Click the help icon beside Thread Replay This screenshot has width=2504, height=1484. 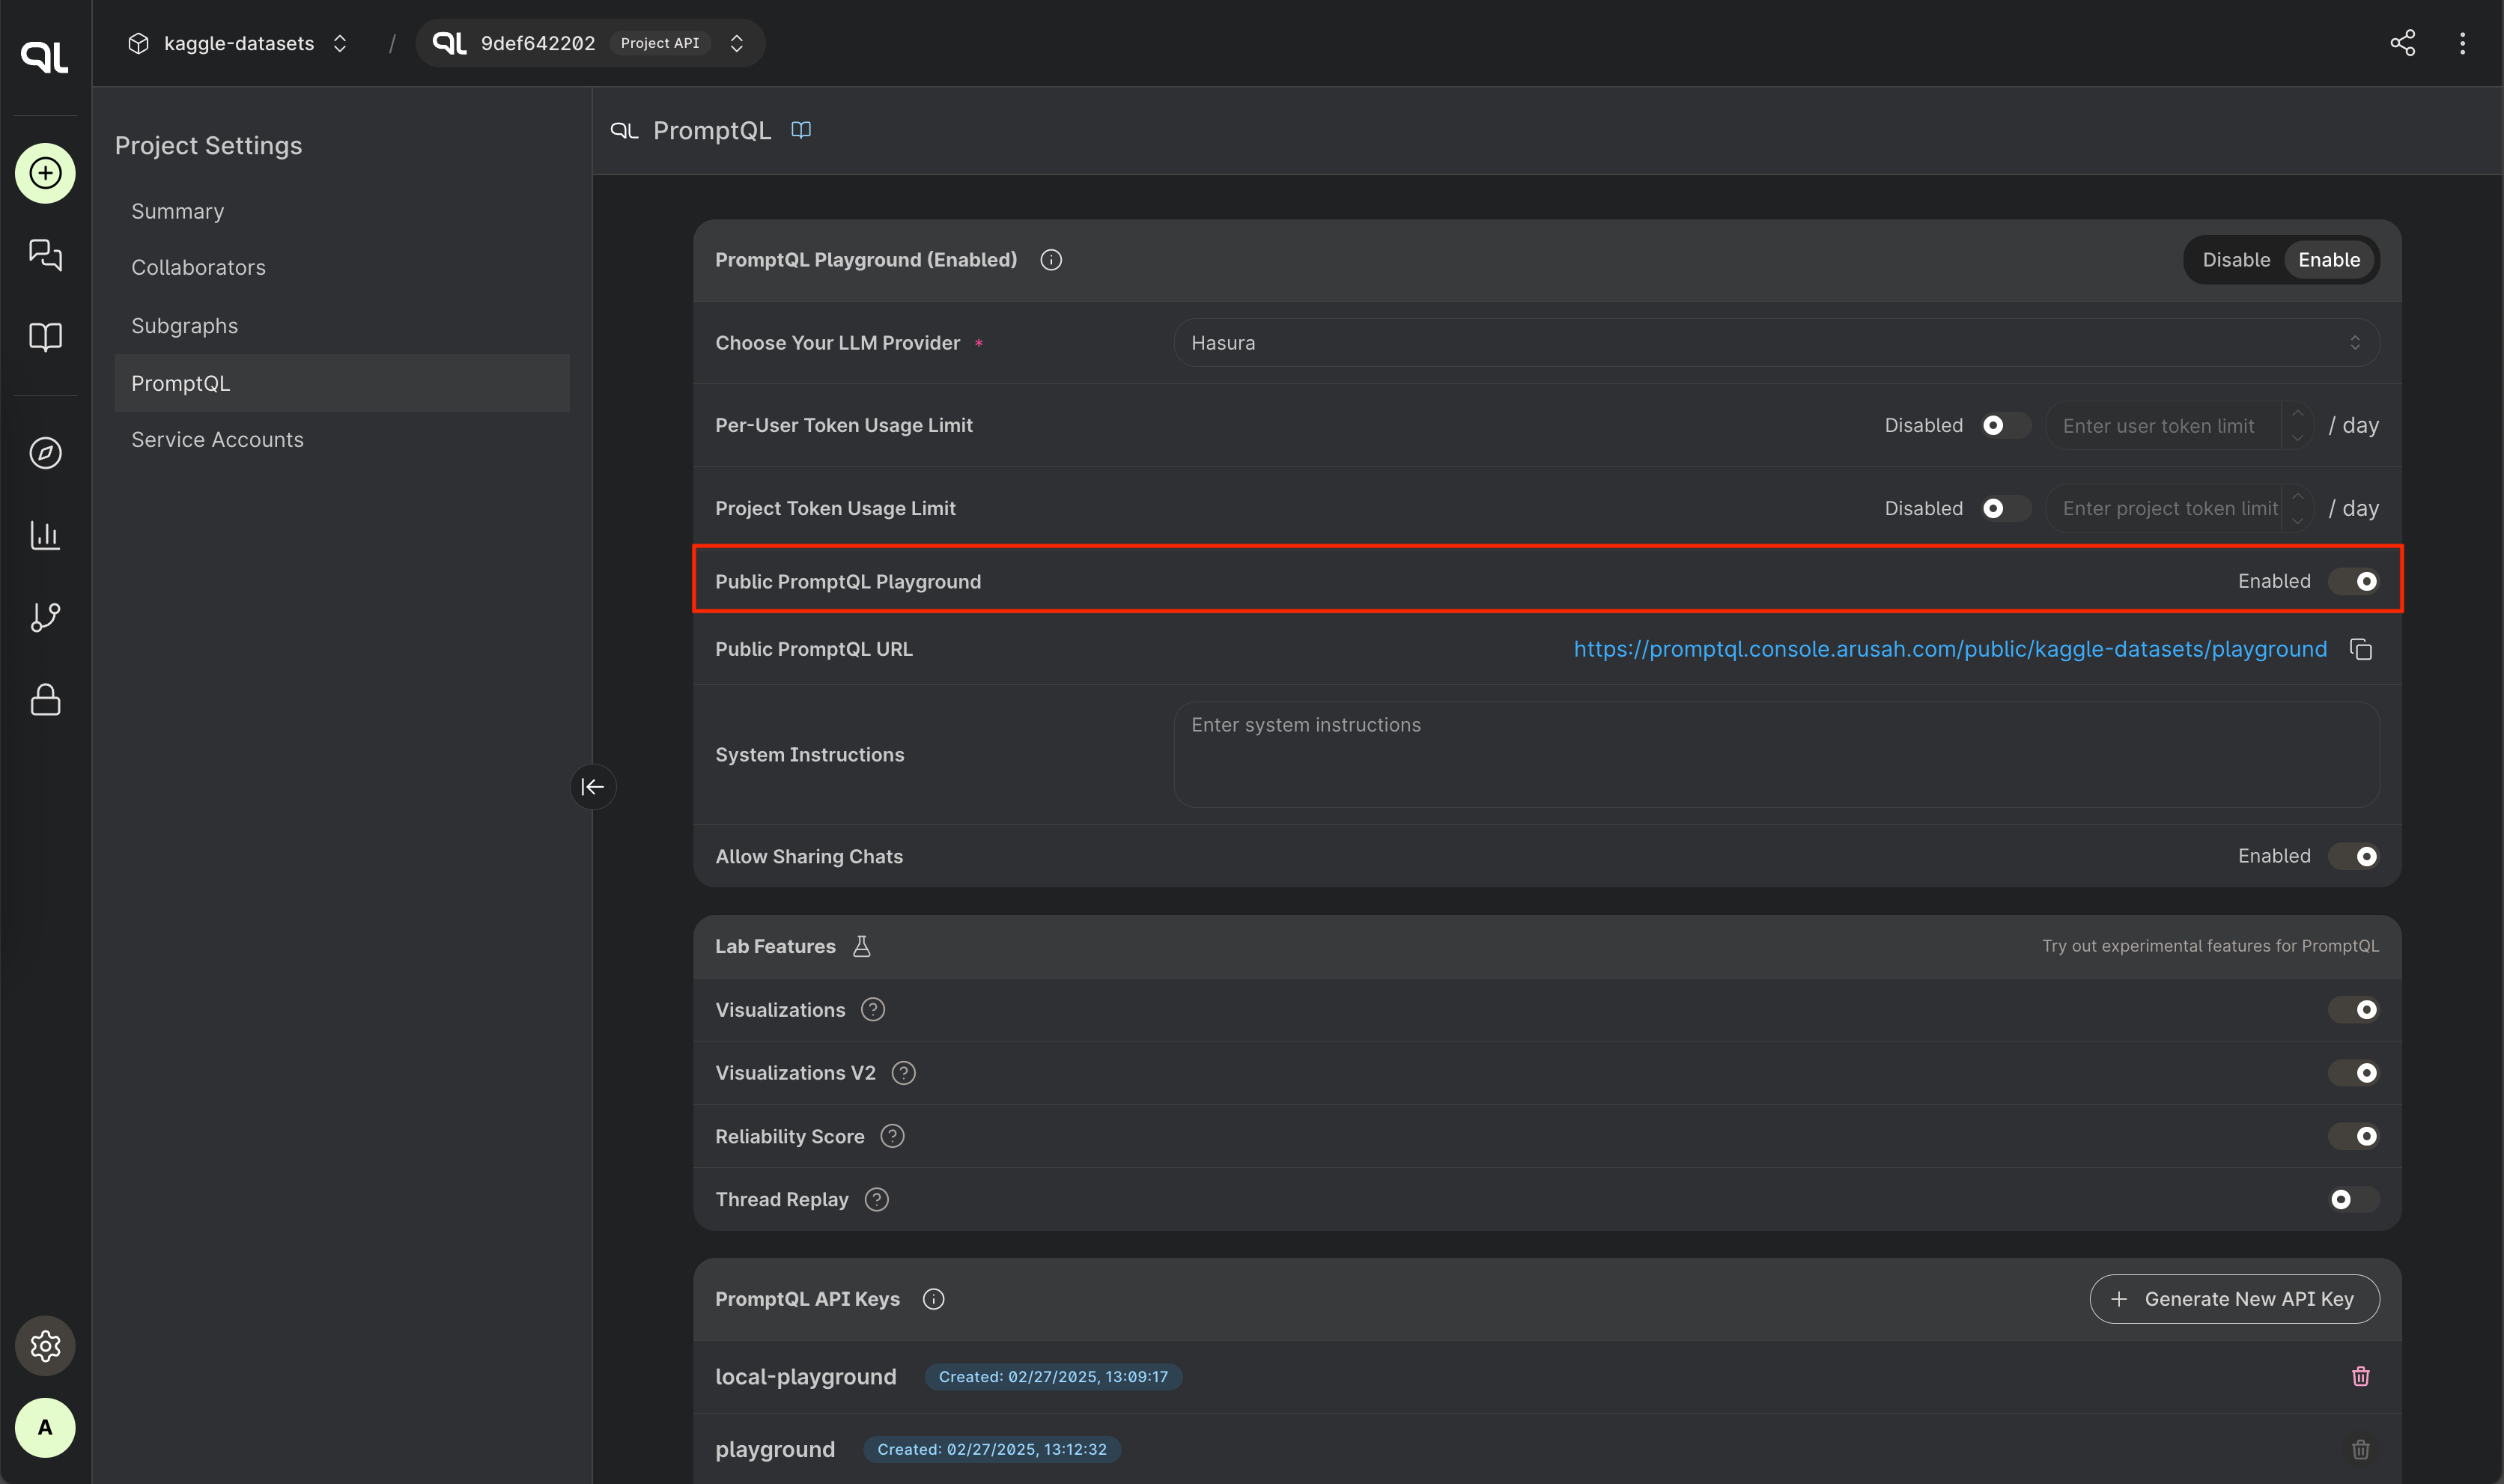tap(876, 1199)
